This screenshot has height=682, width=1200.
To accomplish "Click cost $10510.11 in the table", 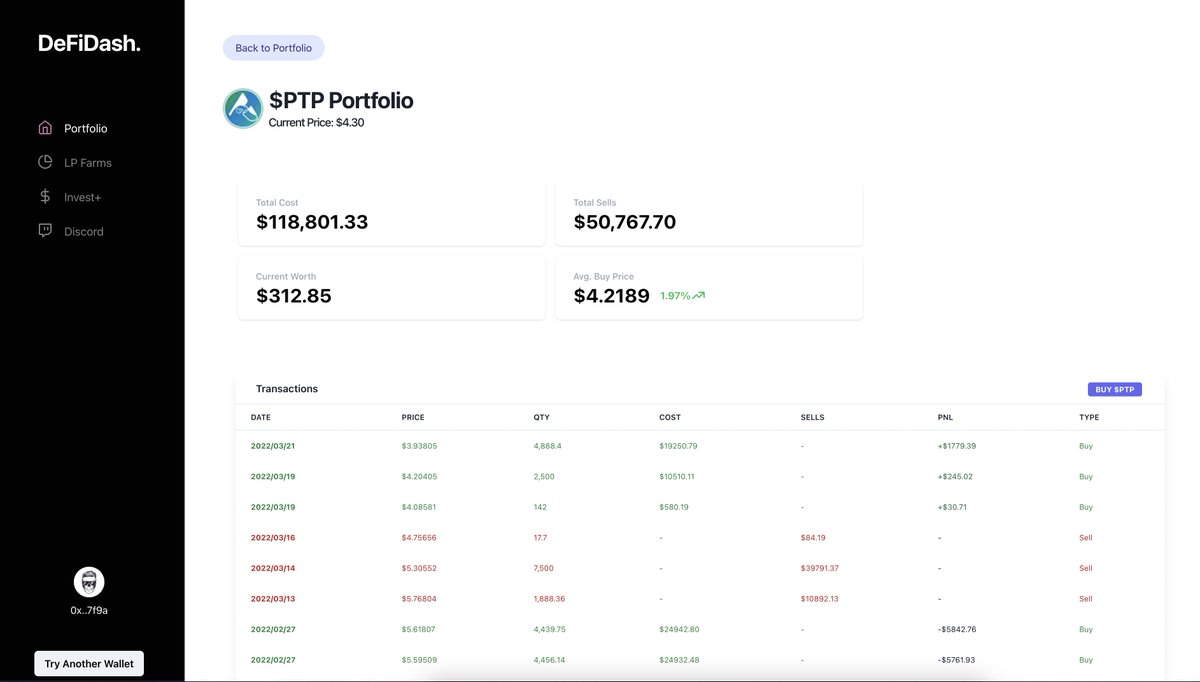I will tap(677, 477).
